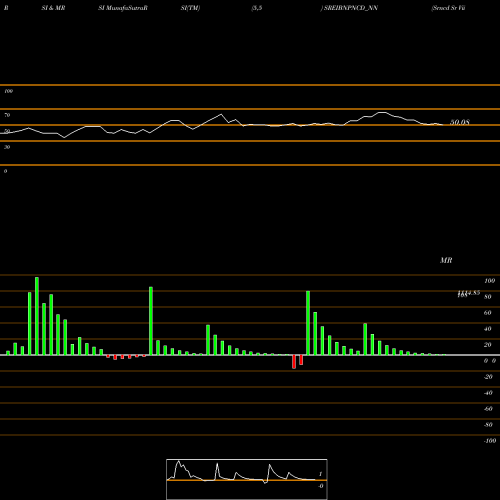
Task: Click the MR right-axis label -80
Action: pyautogui.click(x=488, y=425)
